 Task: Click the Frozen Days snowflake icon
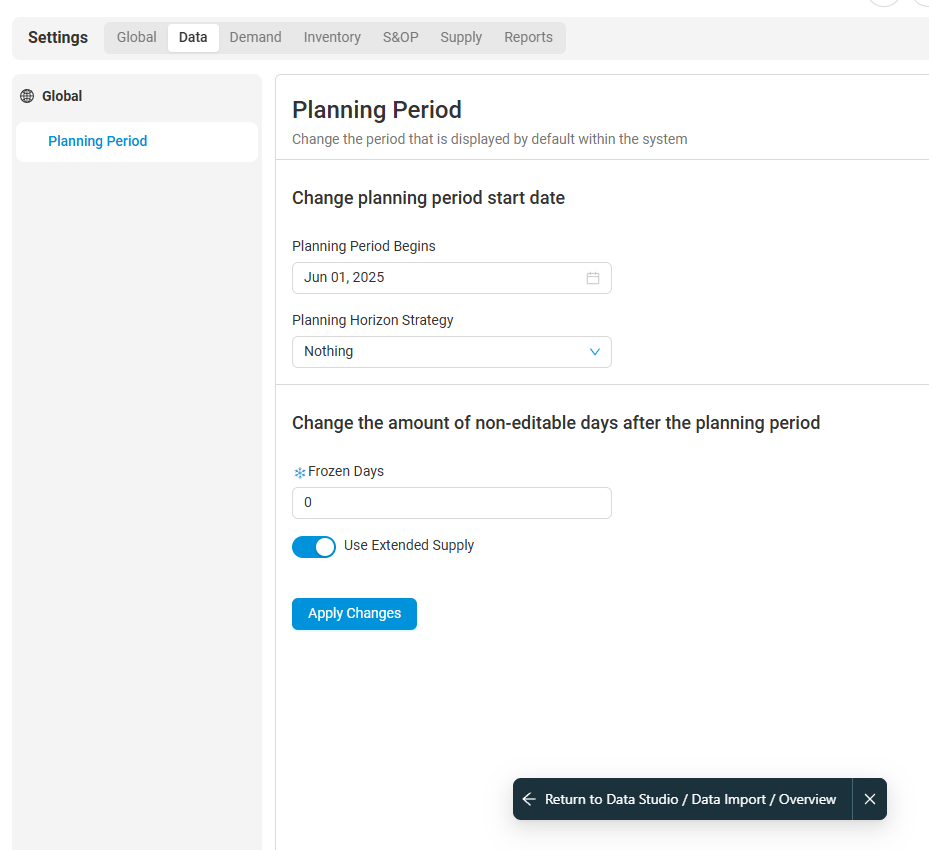(x=299, y=472)
